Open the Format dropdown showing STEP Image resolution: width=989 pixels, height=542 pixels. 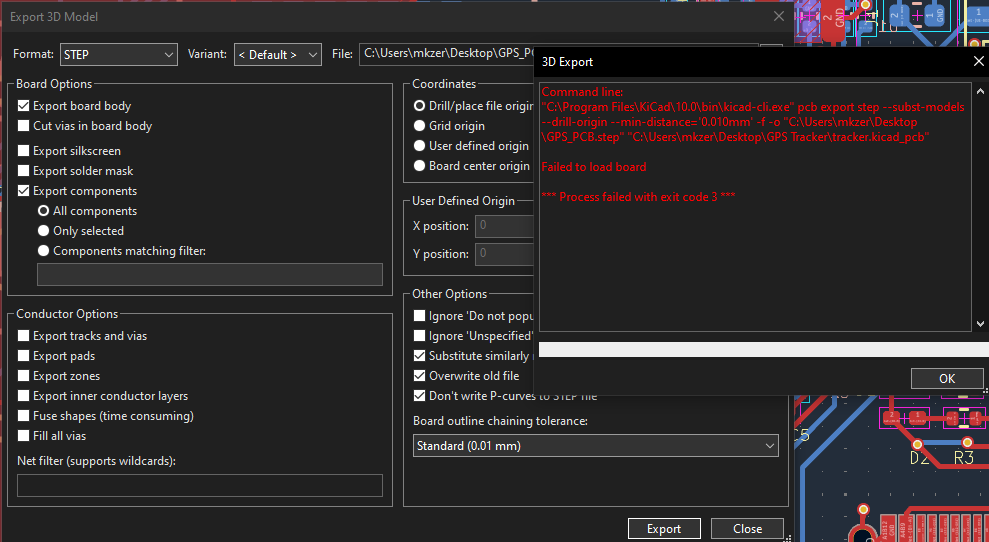[x=119, y=54]
